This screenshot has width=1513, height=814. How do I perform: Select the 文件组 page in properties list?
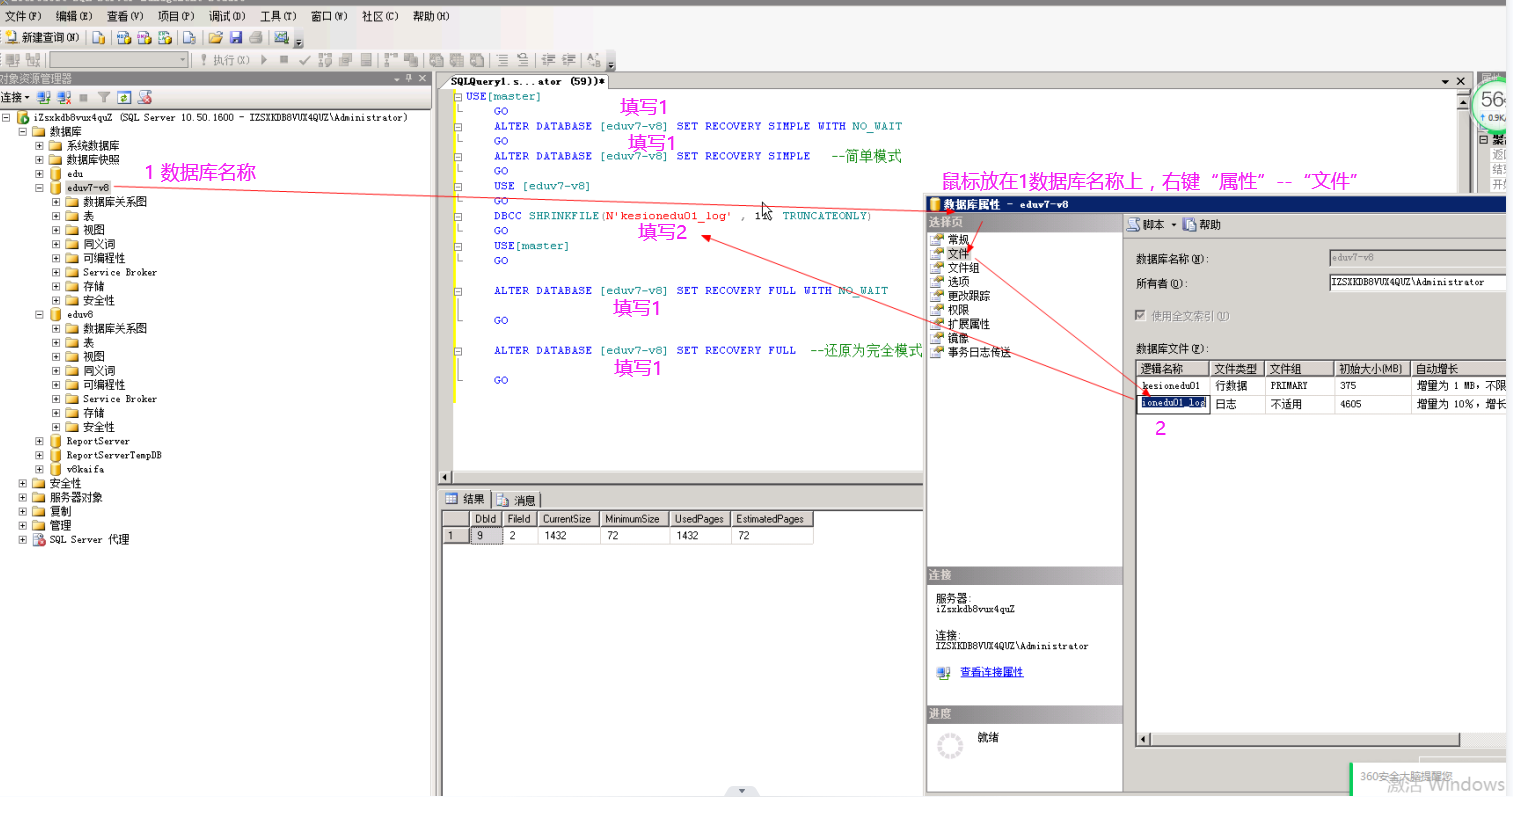(x=962, y=268)
